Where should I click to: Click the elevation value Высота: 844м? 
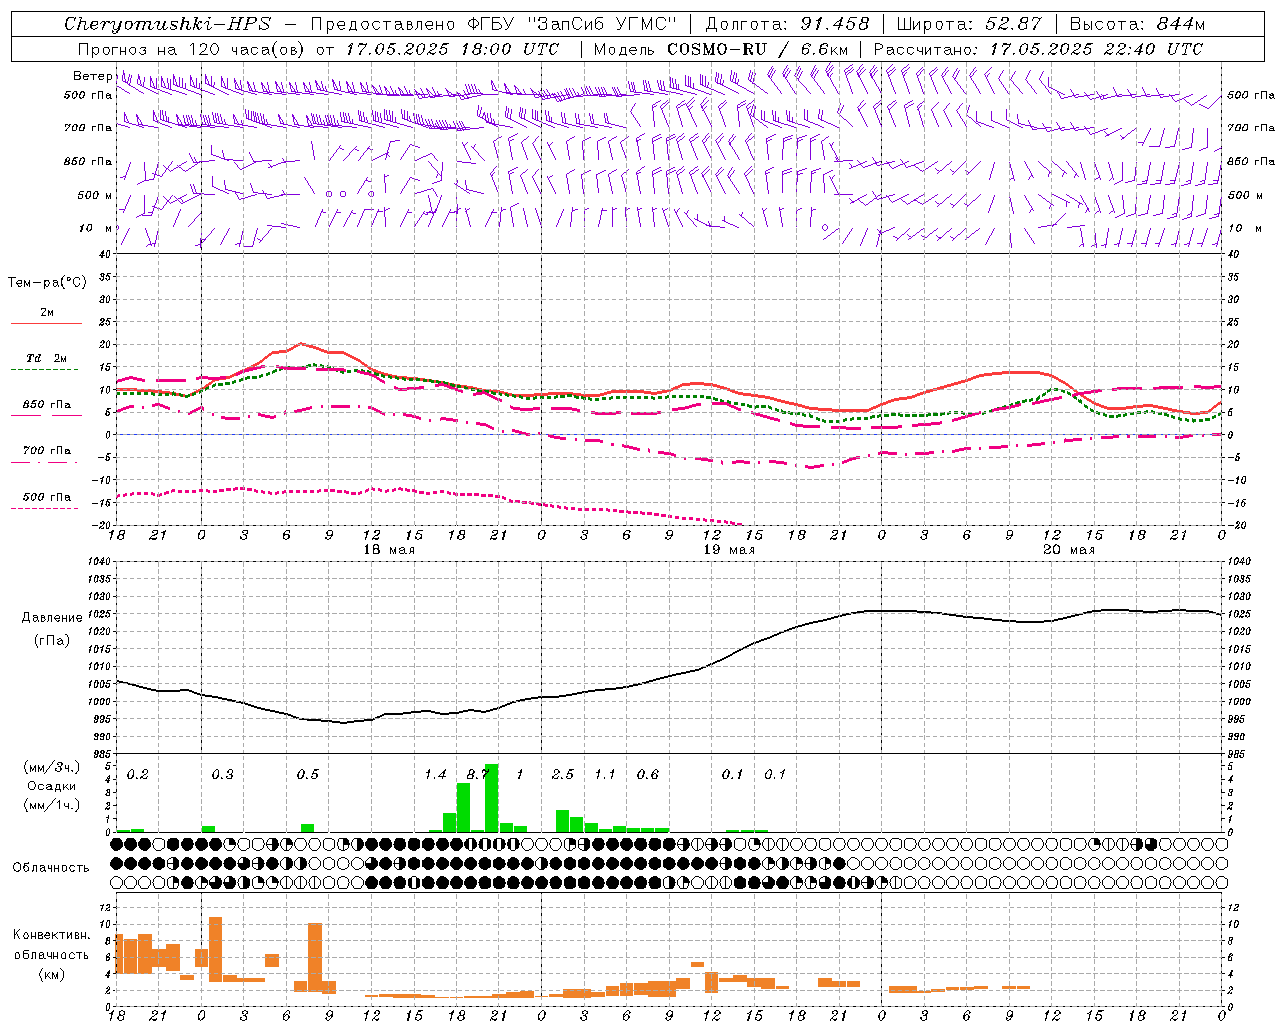click(1137, 24)
